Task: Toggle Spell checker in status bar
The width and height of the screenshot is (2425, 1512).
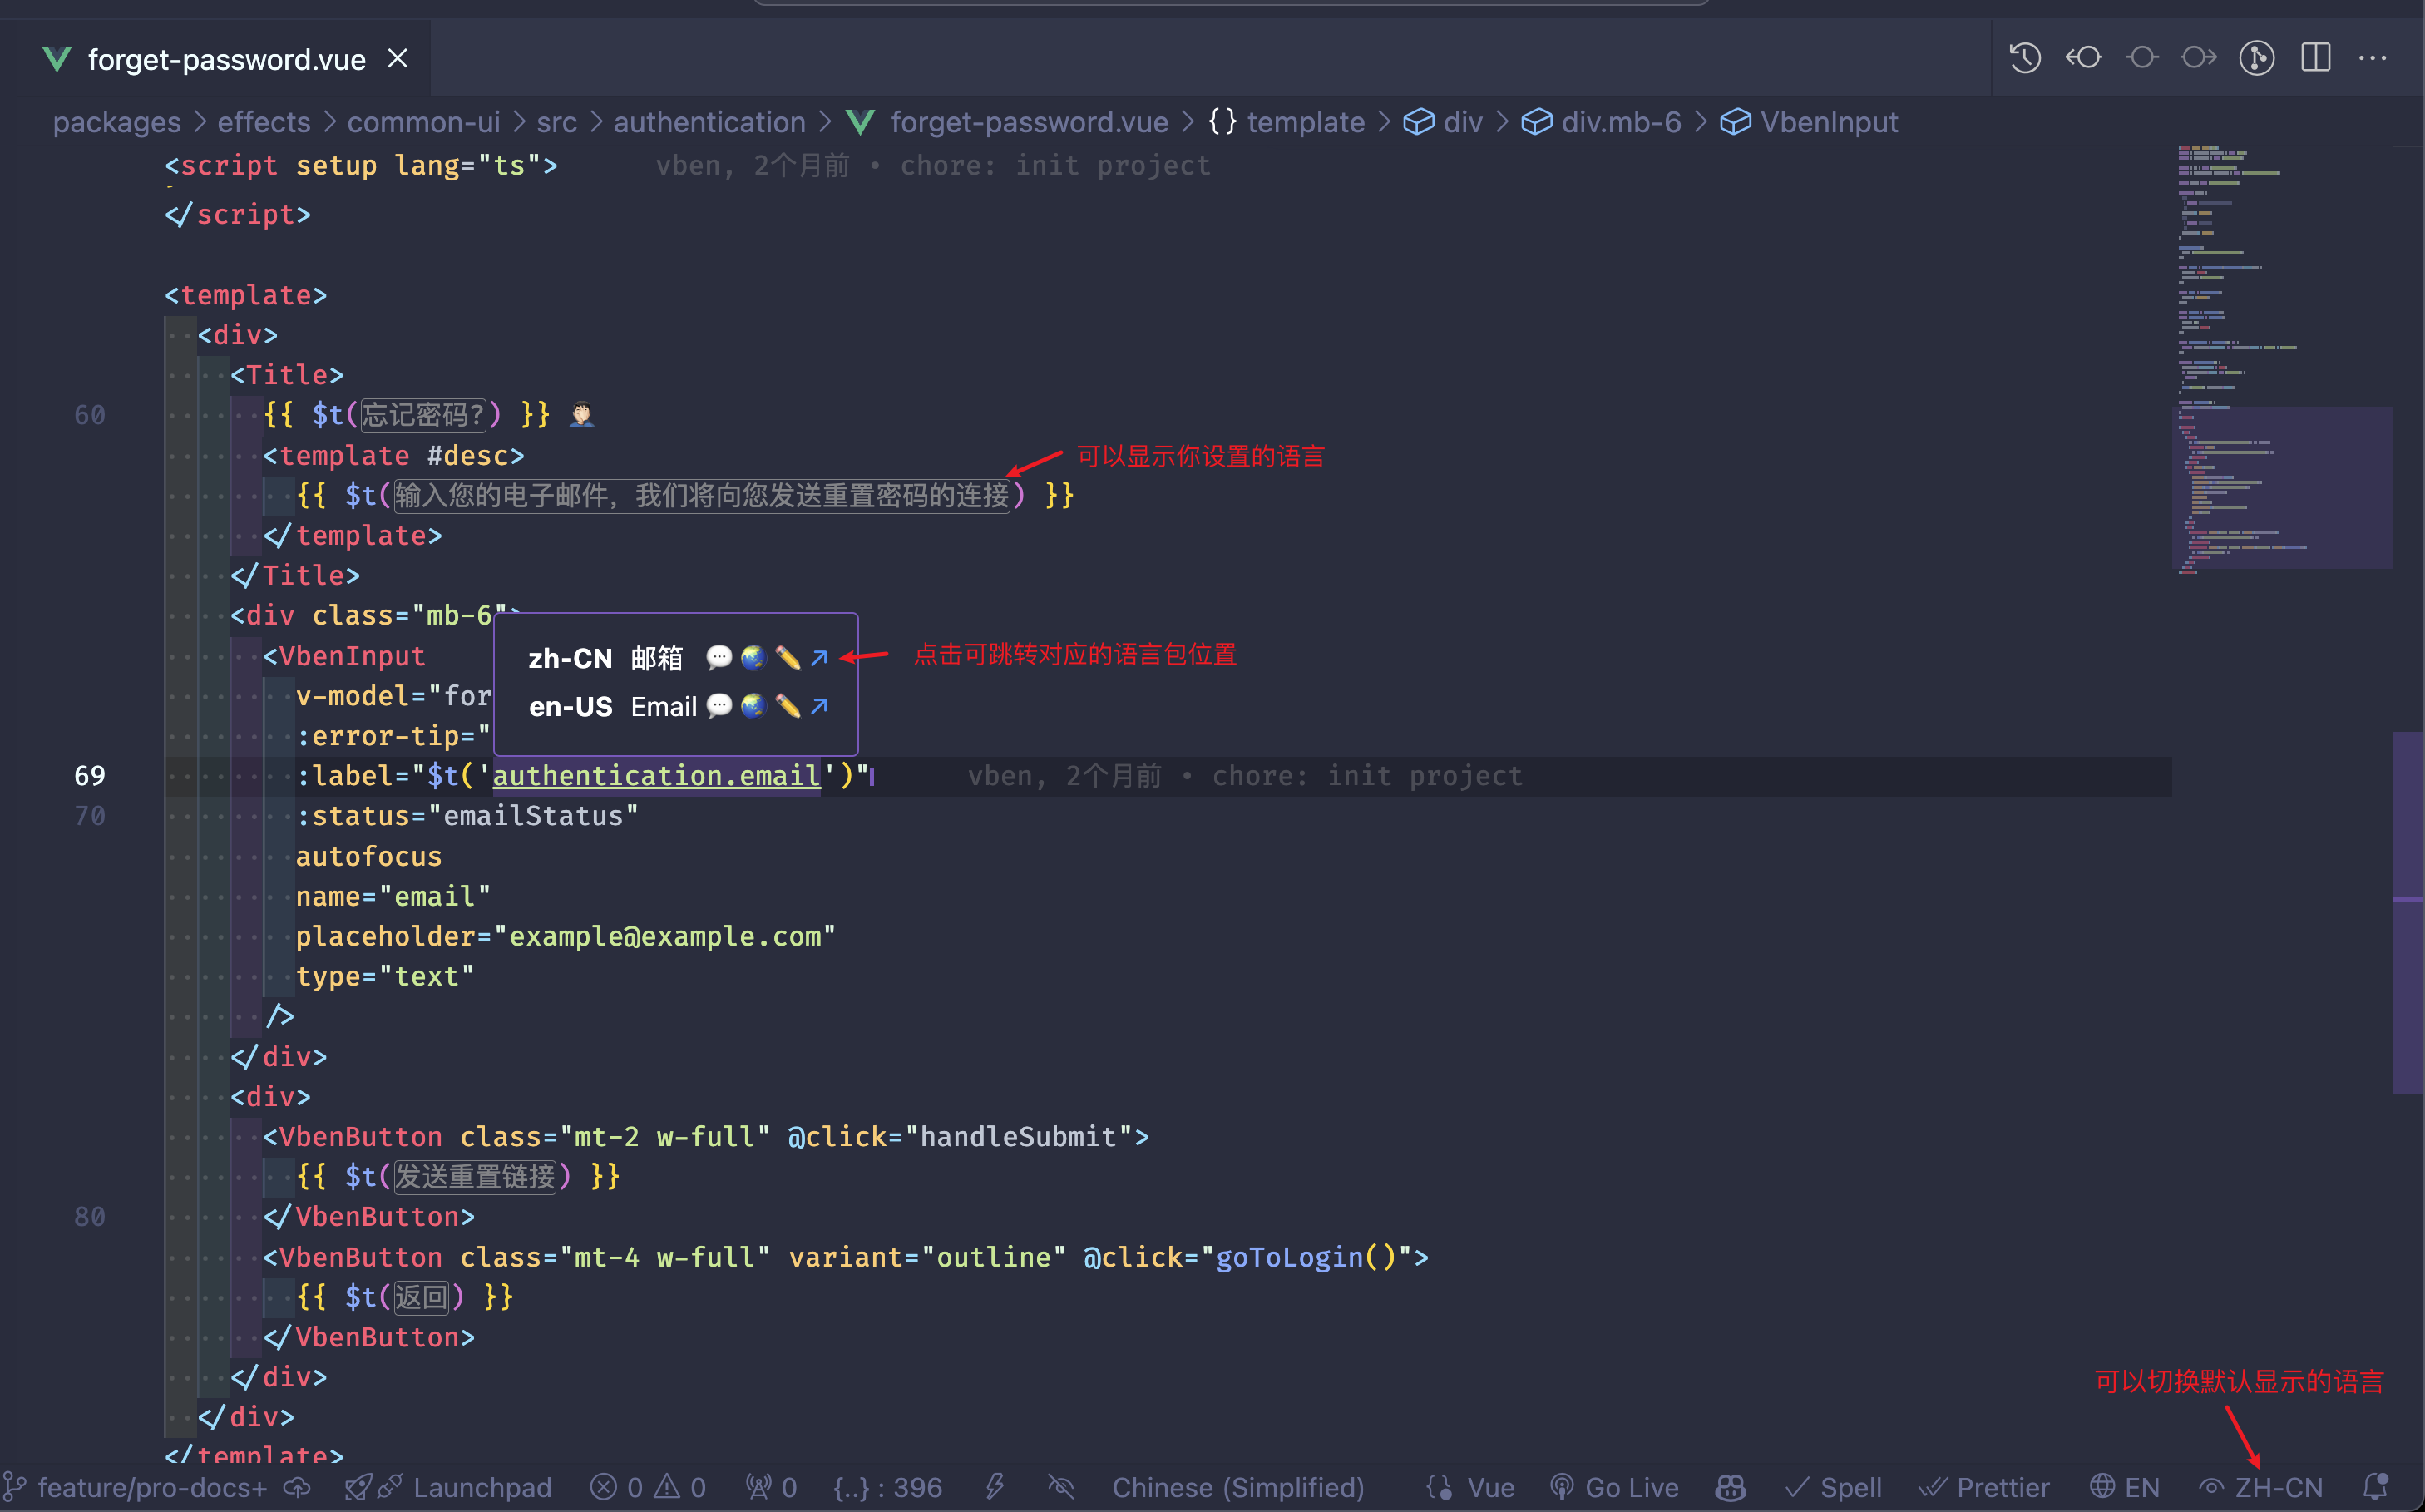Action: point(1834,1487)
